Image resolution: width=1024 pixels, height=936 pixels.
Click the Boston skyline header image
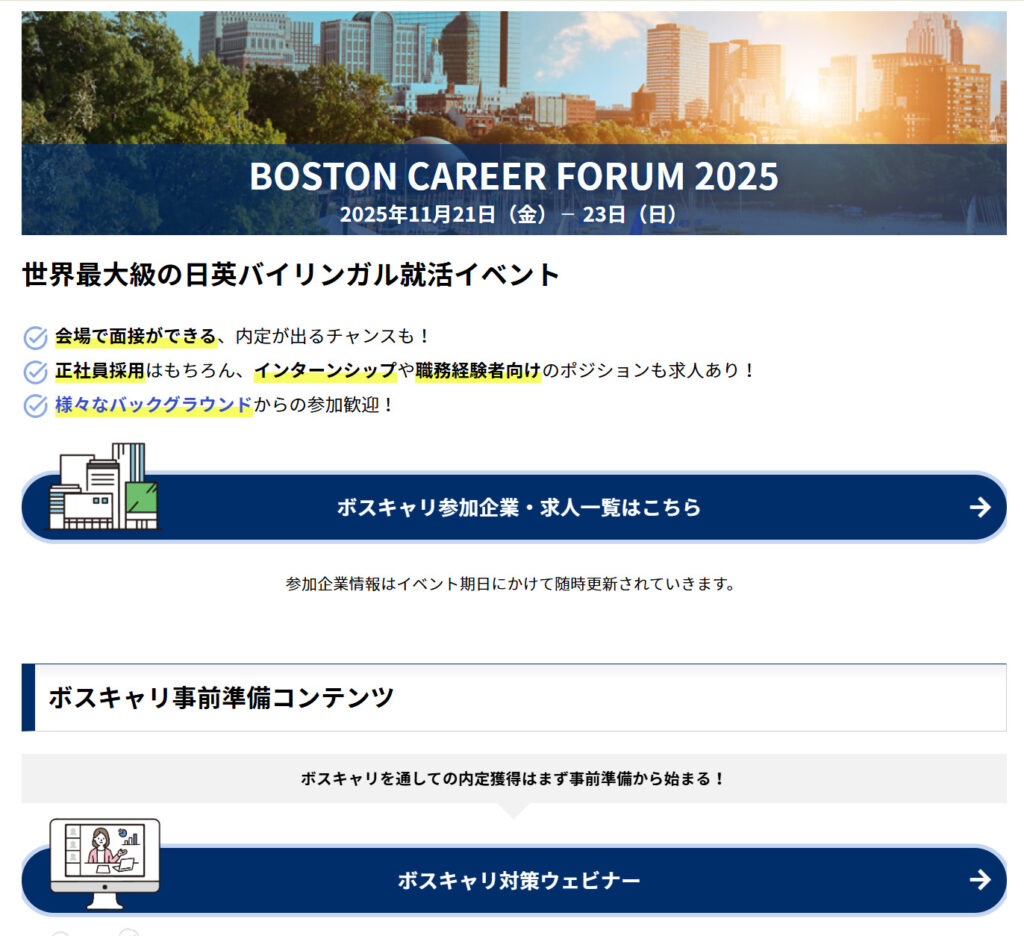512,70
